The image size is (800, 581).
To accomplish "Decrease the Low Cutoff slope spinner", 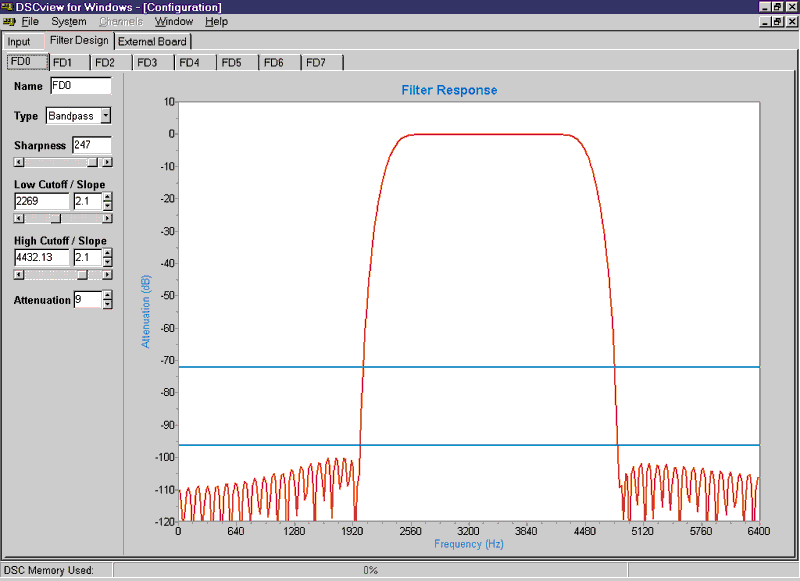I will [108, 204].
